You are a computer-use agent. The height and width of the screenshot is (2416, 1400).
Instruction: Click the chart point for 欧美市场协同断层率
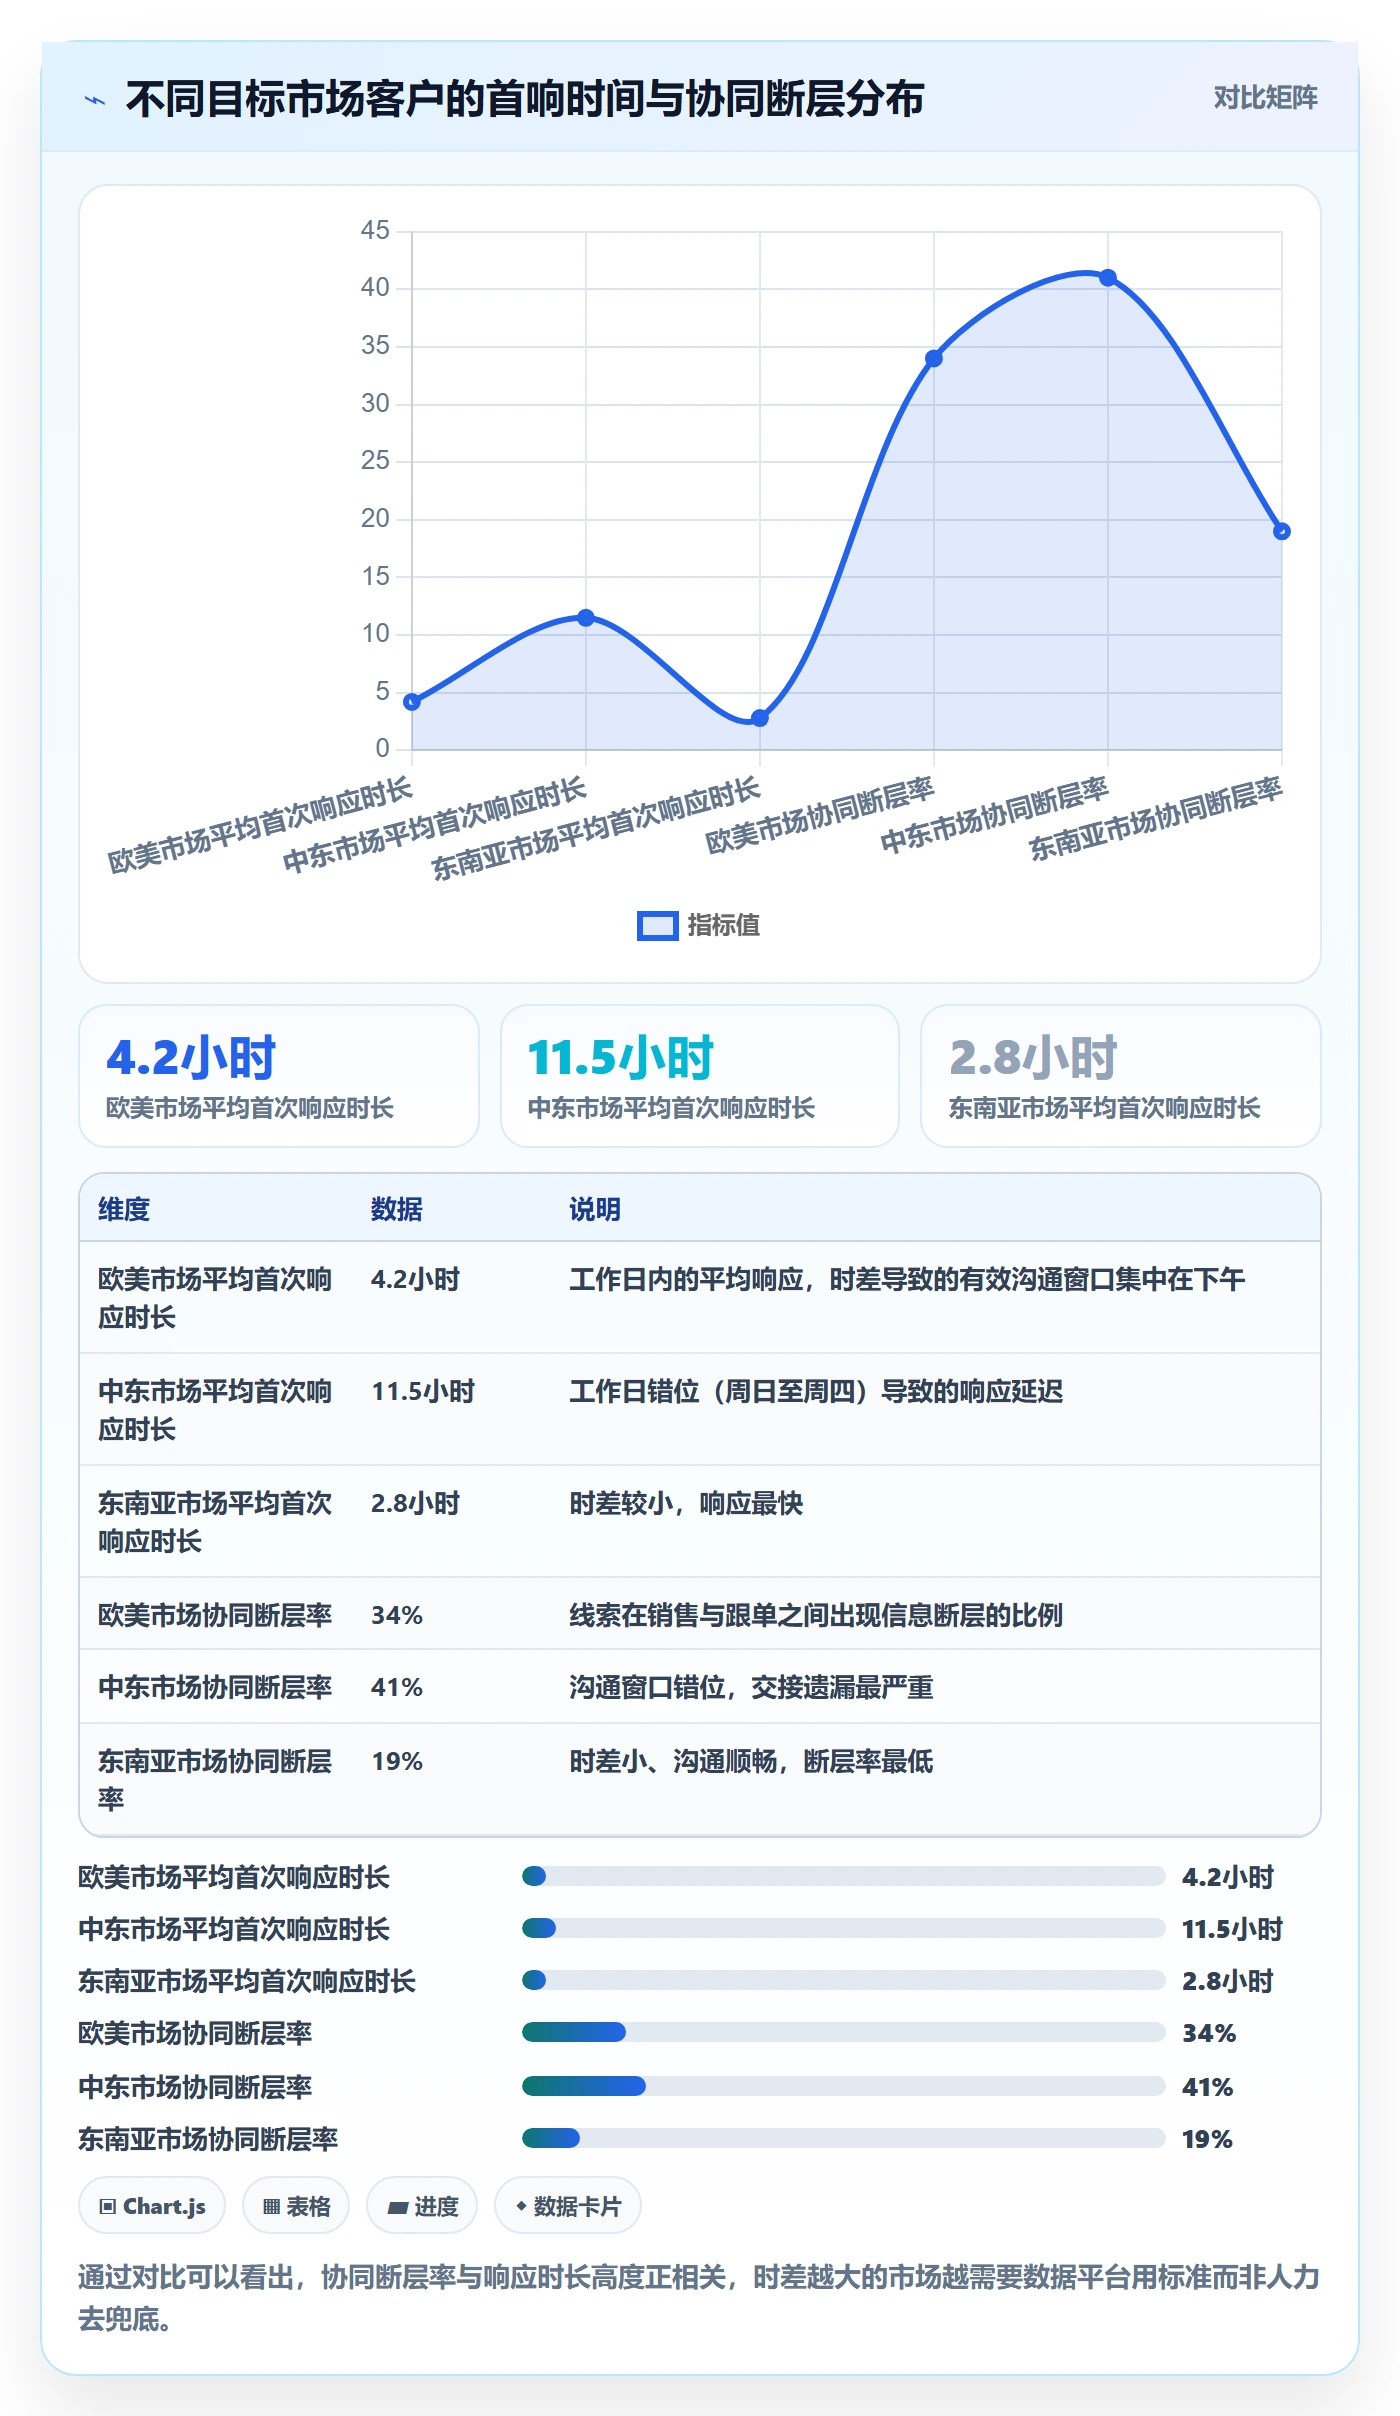[x=934, y=358]
